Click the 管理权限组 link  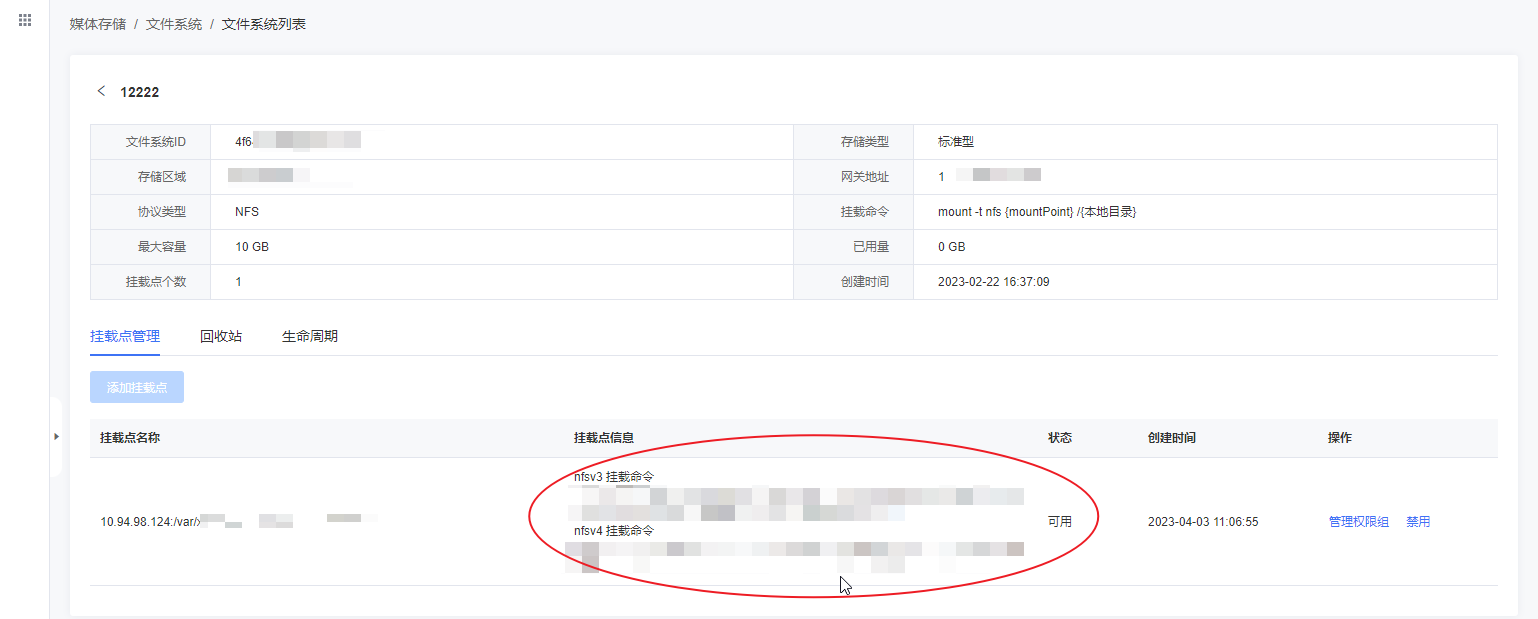pos(1358,522)
